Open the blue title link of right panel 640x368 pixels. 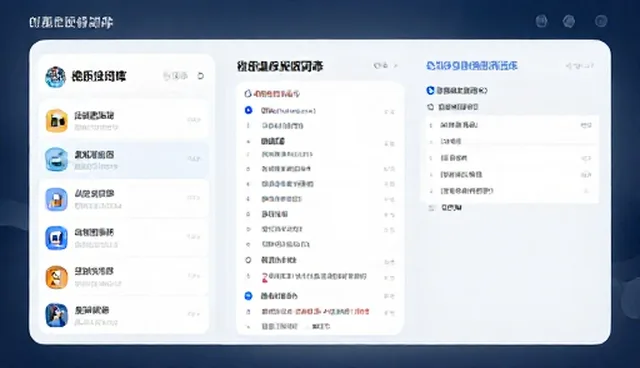click(472, 66)
